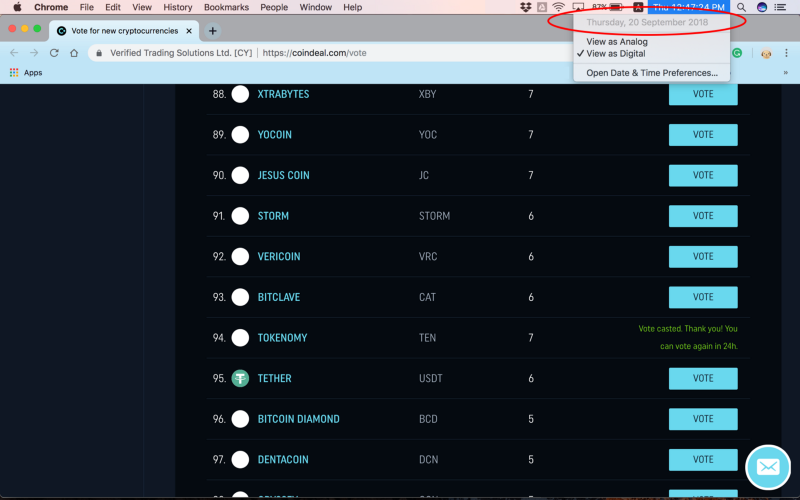Open the Wi-Fi status menu
800x500 pixels.
559,7
